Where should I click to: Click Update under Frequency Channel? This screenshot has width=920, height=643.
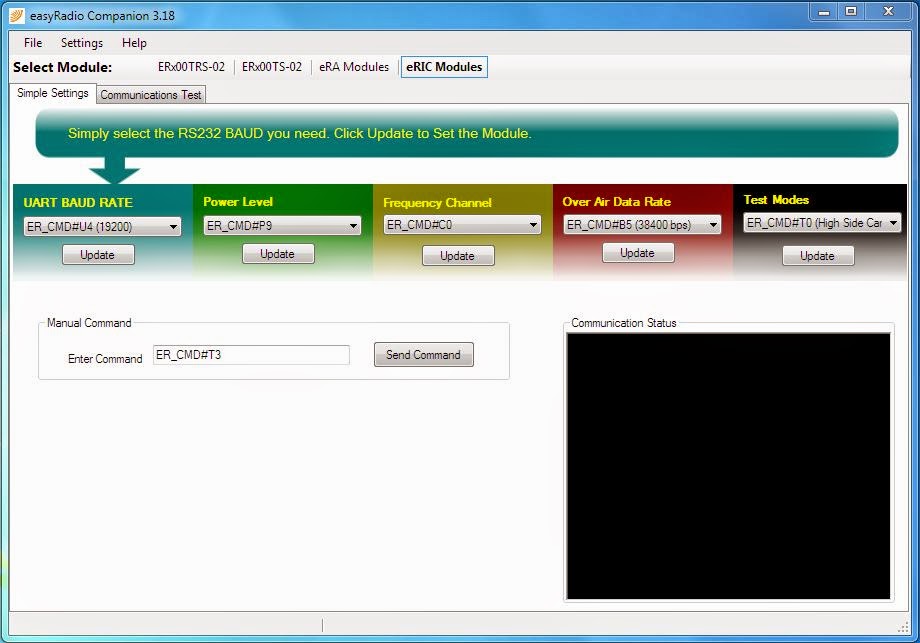click(458, 256)
